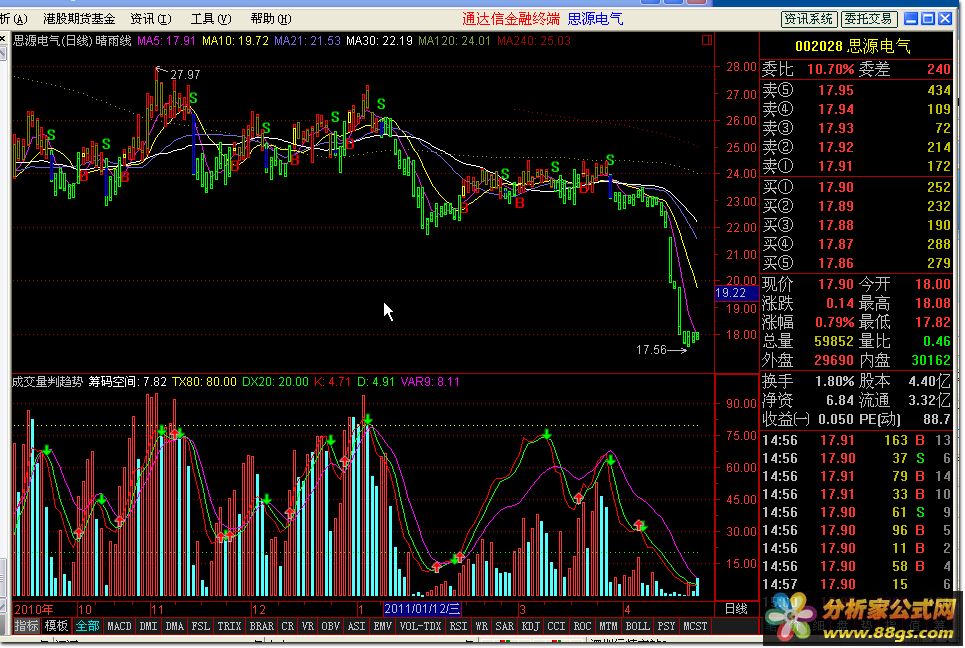Switch to the CR indicator tab
Image resolution: width=965 pixels, height=648 pixels.
pos(287,626)
